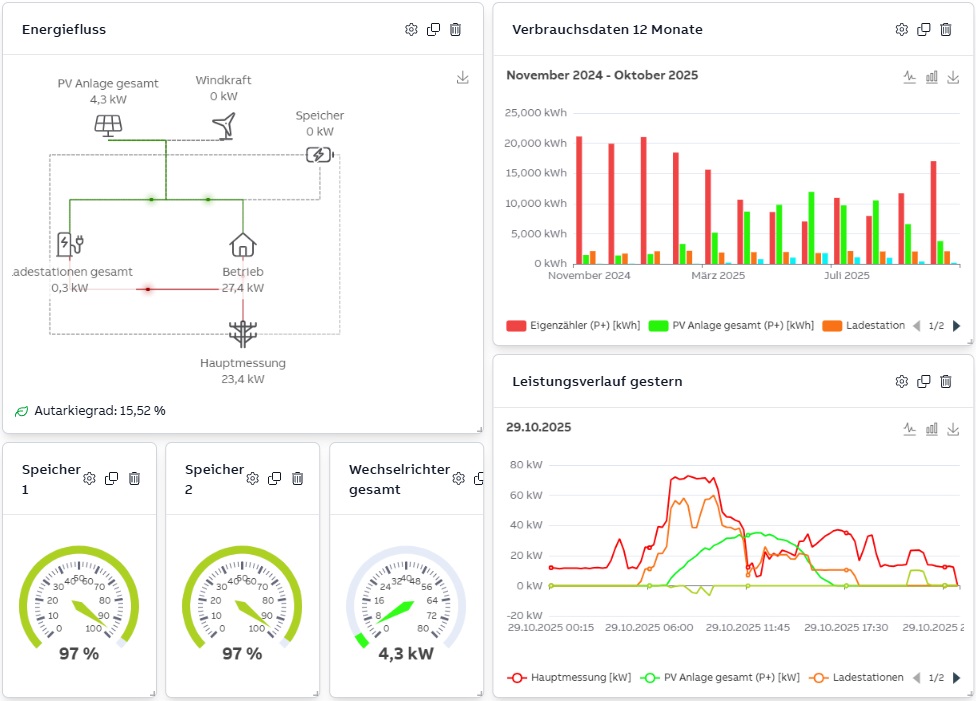Go to previous legend page in Verbrauchsdaten

tap(916, 326)
